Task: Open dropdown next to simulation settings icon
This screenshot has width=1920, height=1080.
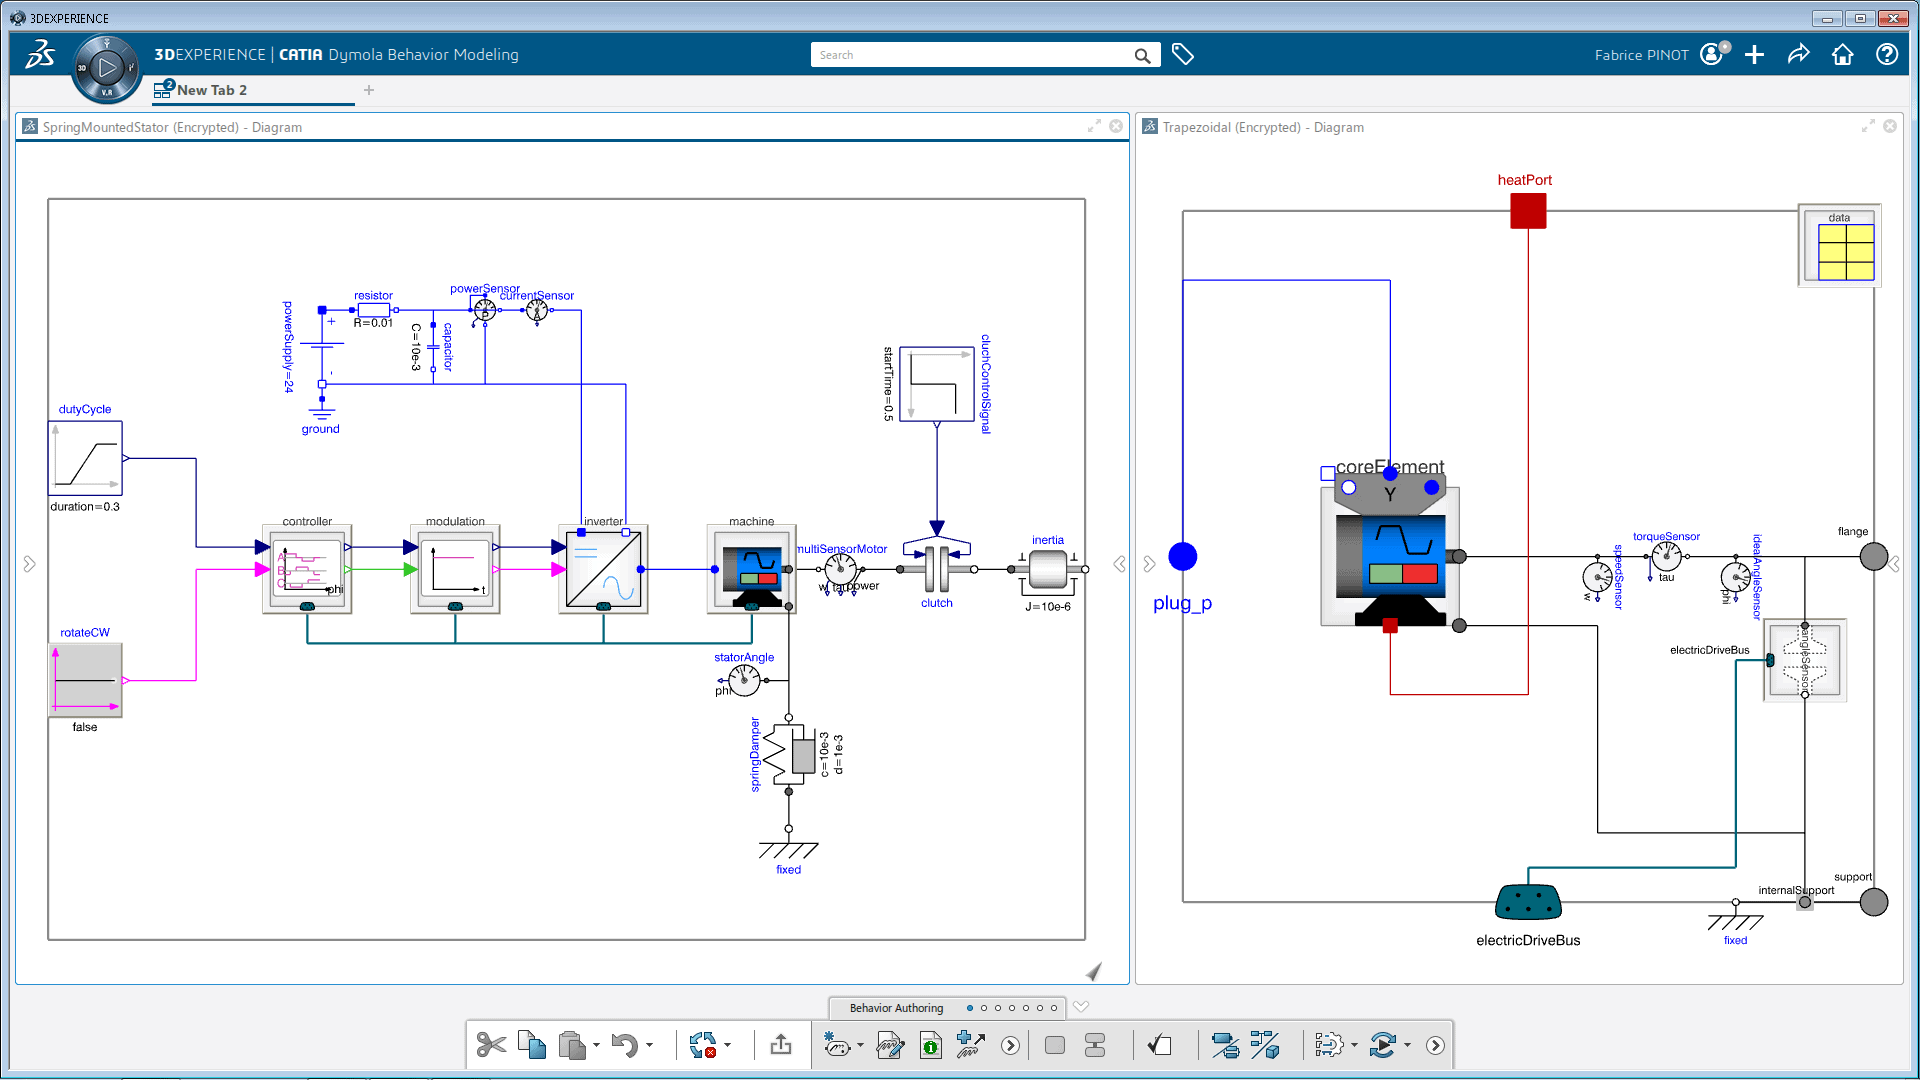Action: pyautogui.click(x=1354, y=1046)
